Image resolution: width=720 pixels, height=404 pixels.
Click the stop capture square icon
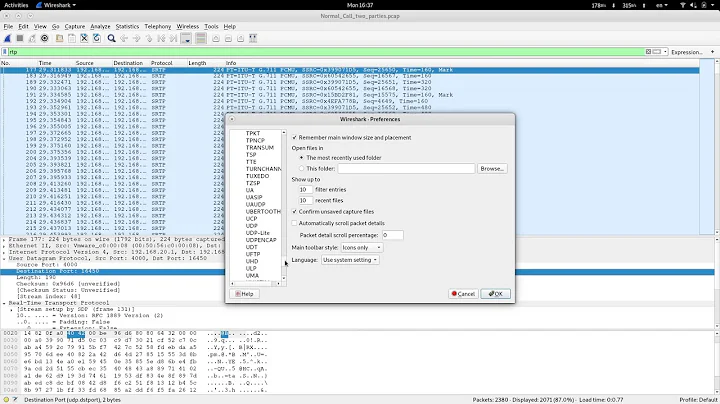(20, 39)
